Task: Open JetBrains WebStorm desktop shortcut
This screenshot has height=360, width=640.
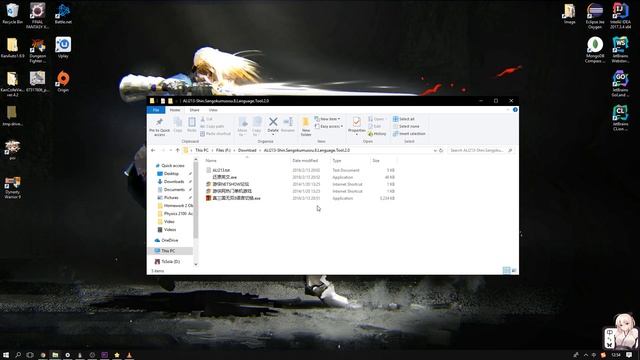Action: pos(620,50)
